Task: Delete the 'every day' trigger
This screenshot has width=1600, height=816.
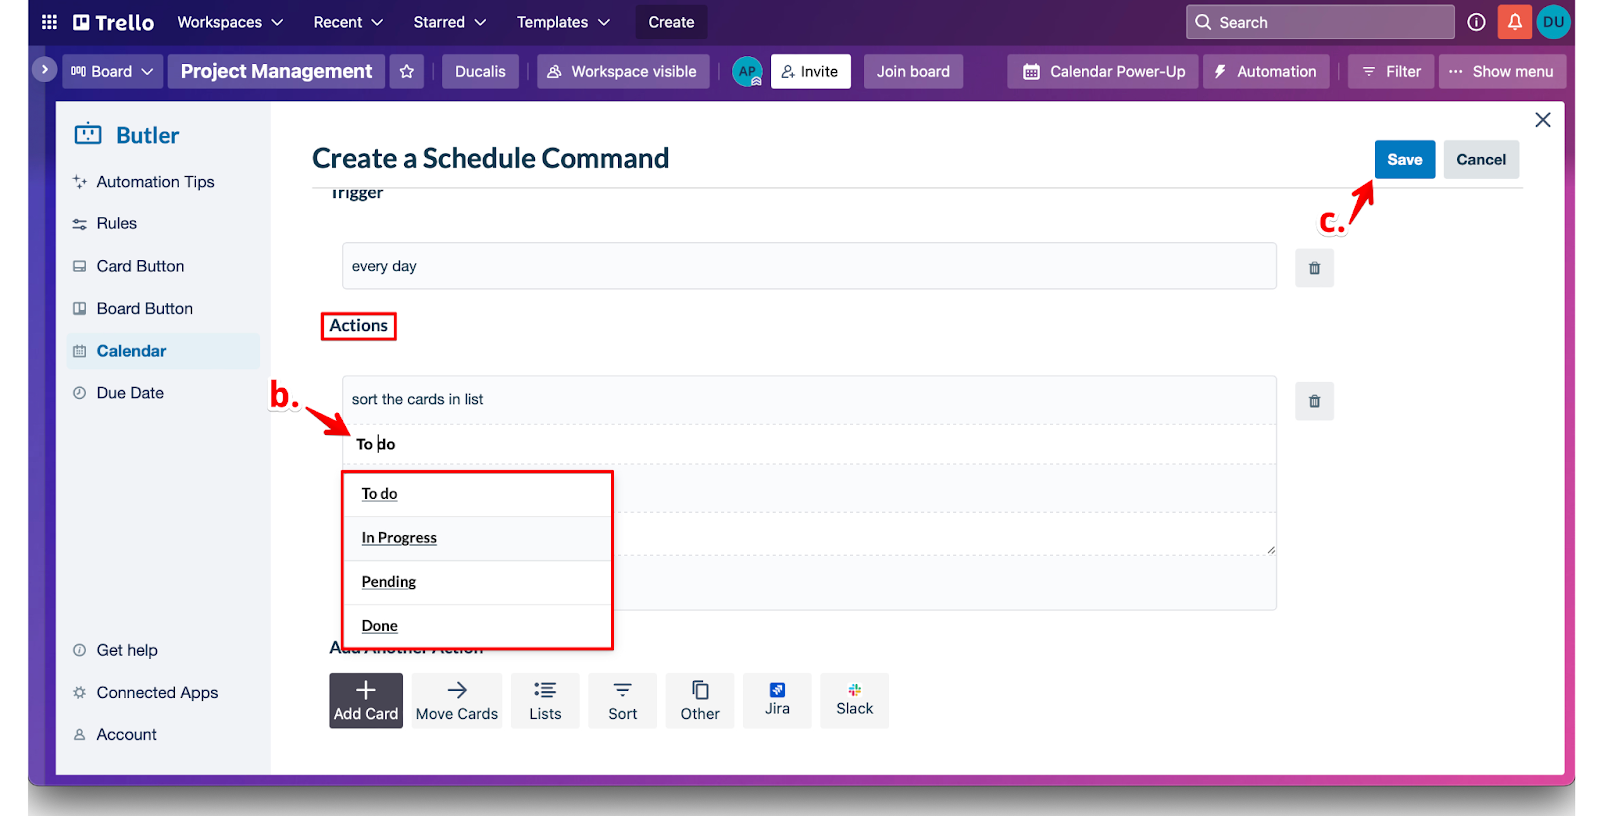Action: click(x=1314, y=268)
